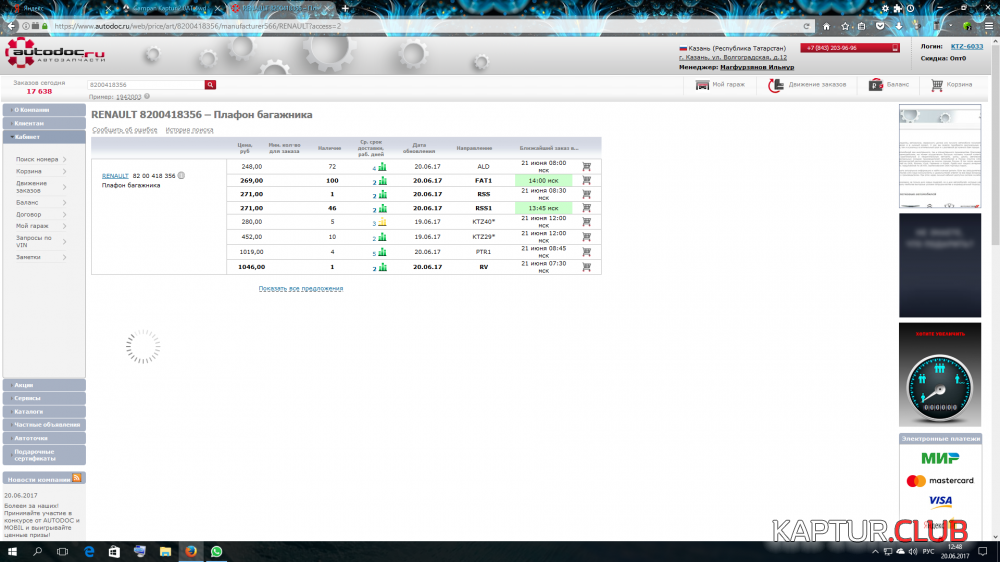The height and width of the screenshot is (562, 1000).
Task: Select Запросы по VIN in sidebar
Action: tap(34, 242)
